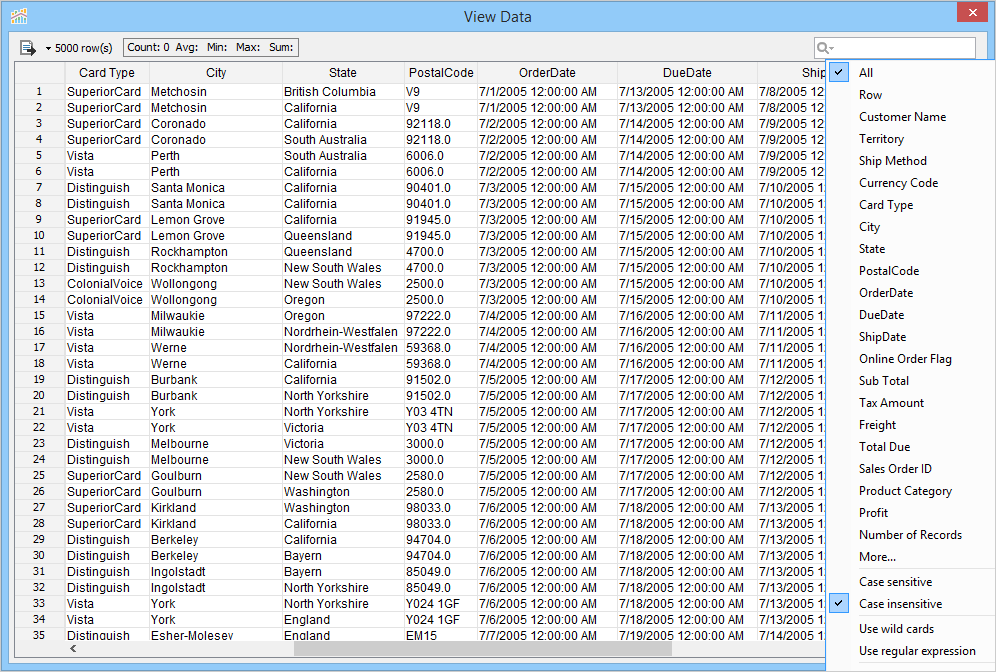Choose OrderDate in search menu
996x672 pixels.
click(910, 293)
